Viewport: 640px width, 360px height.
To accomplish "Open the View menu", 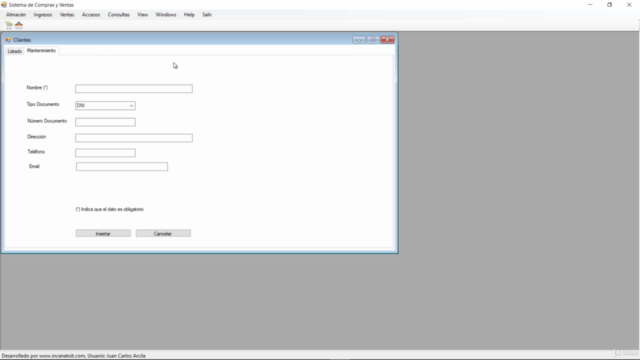I will [142, 15].
